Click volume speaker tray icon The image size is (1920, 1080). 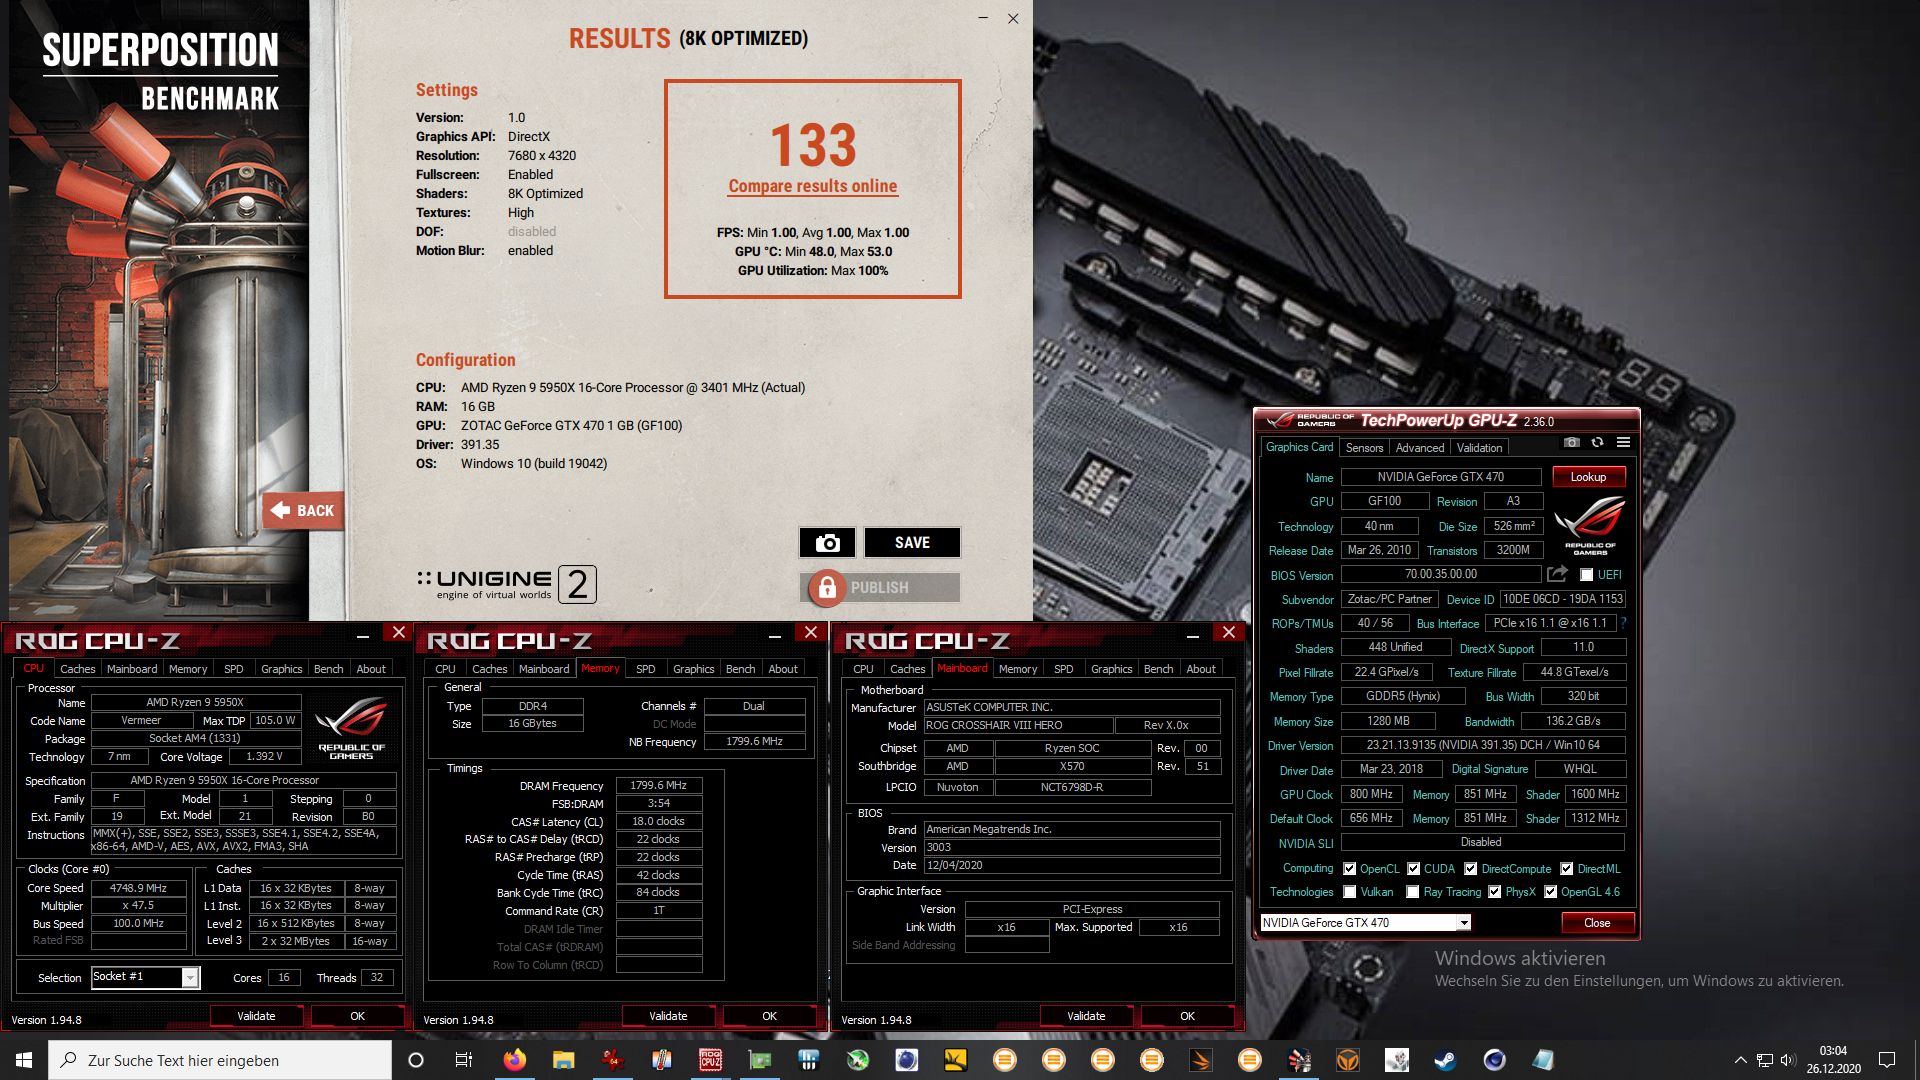(1787, 1060)
